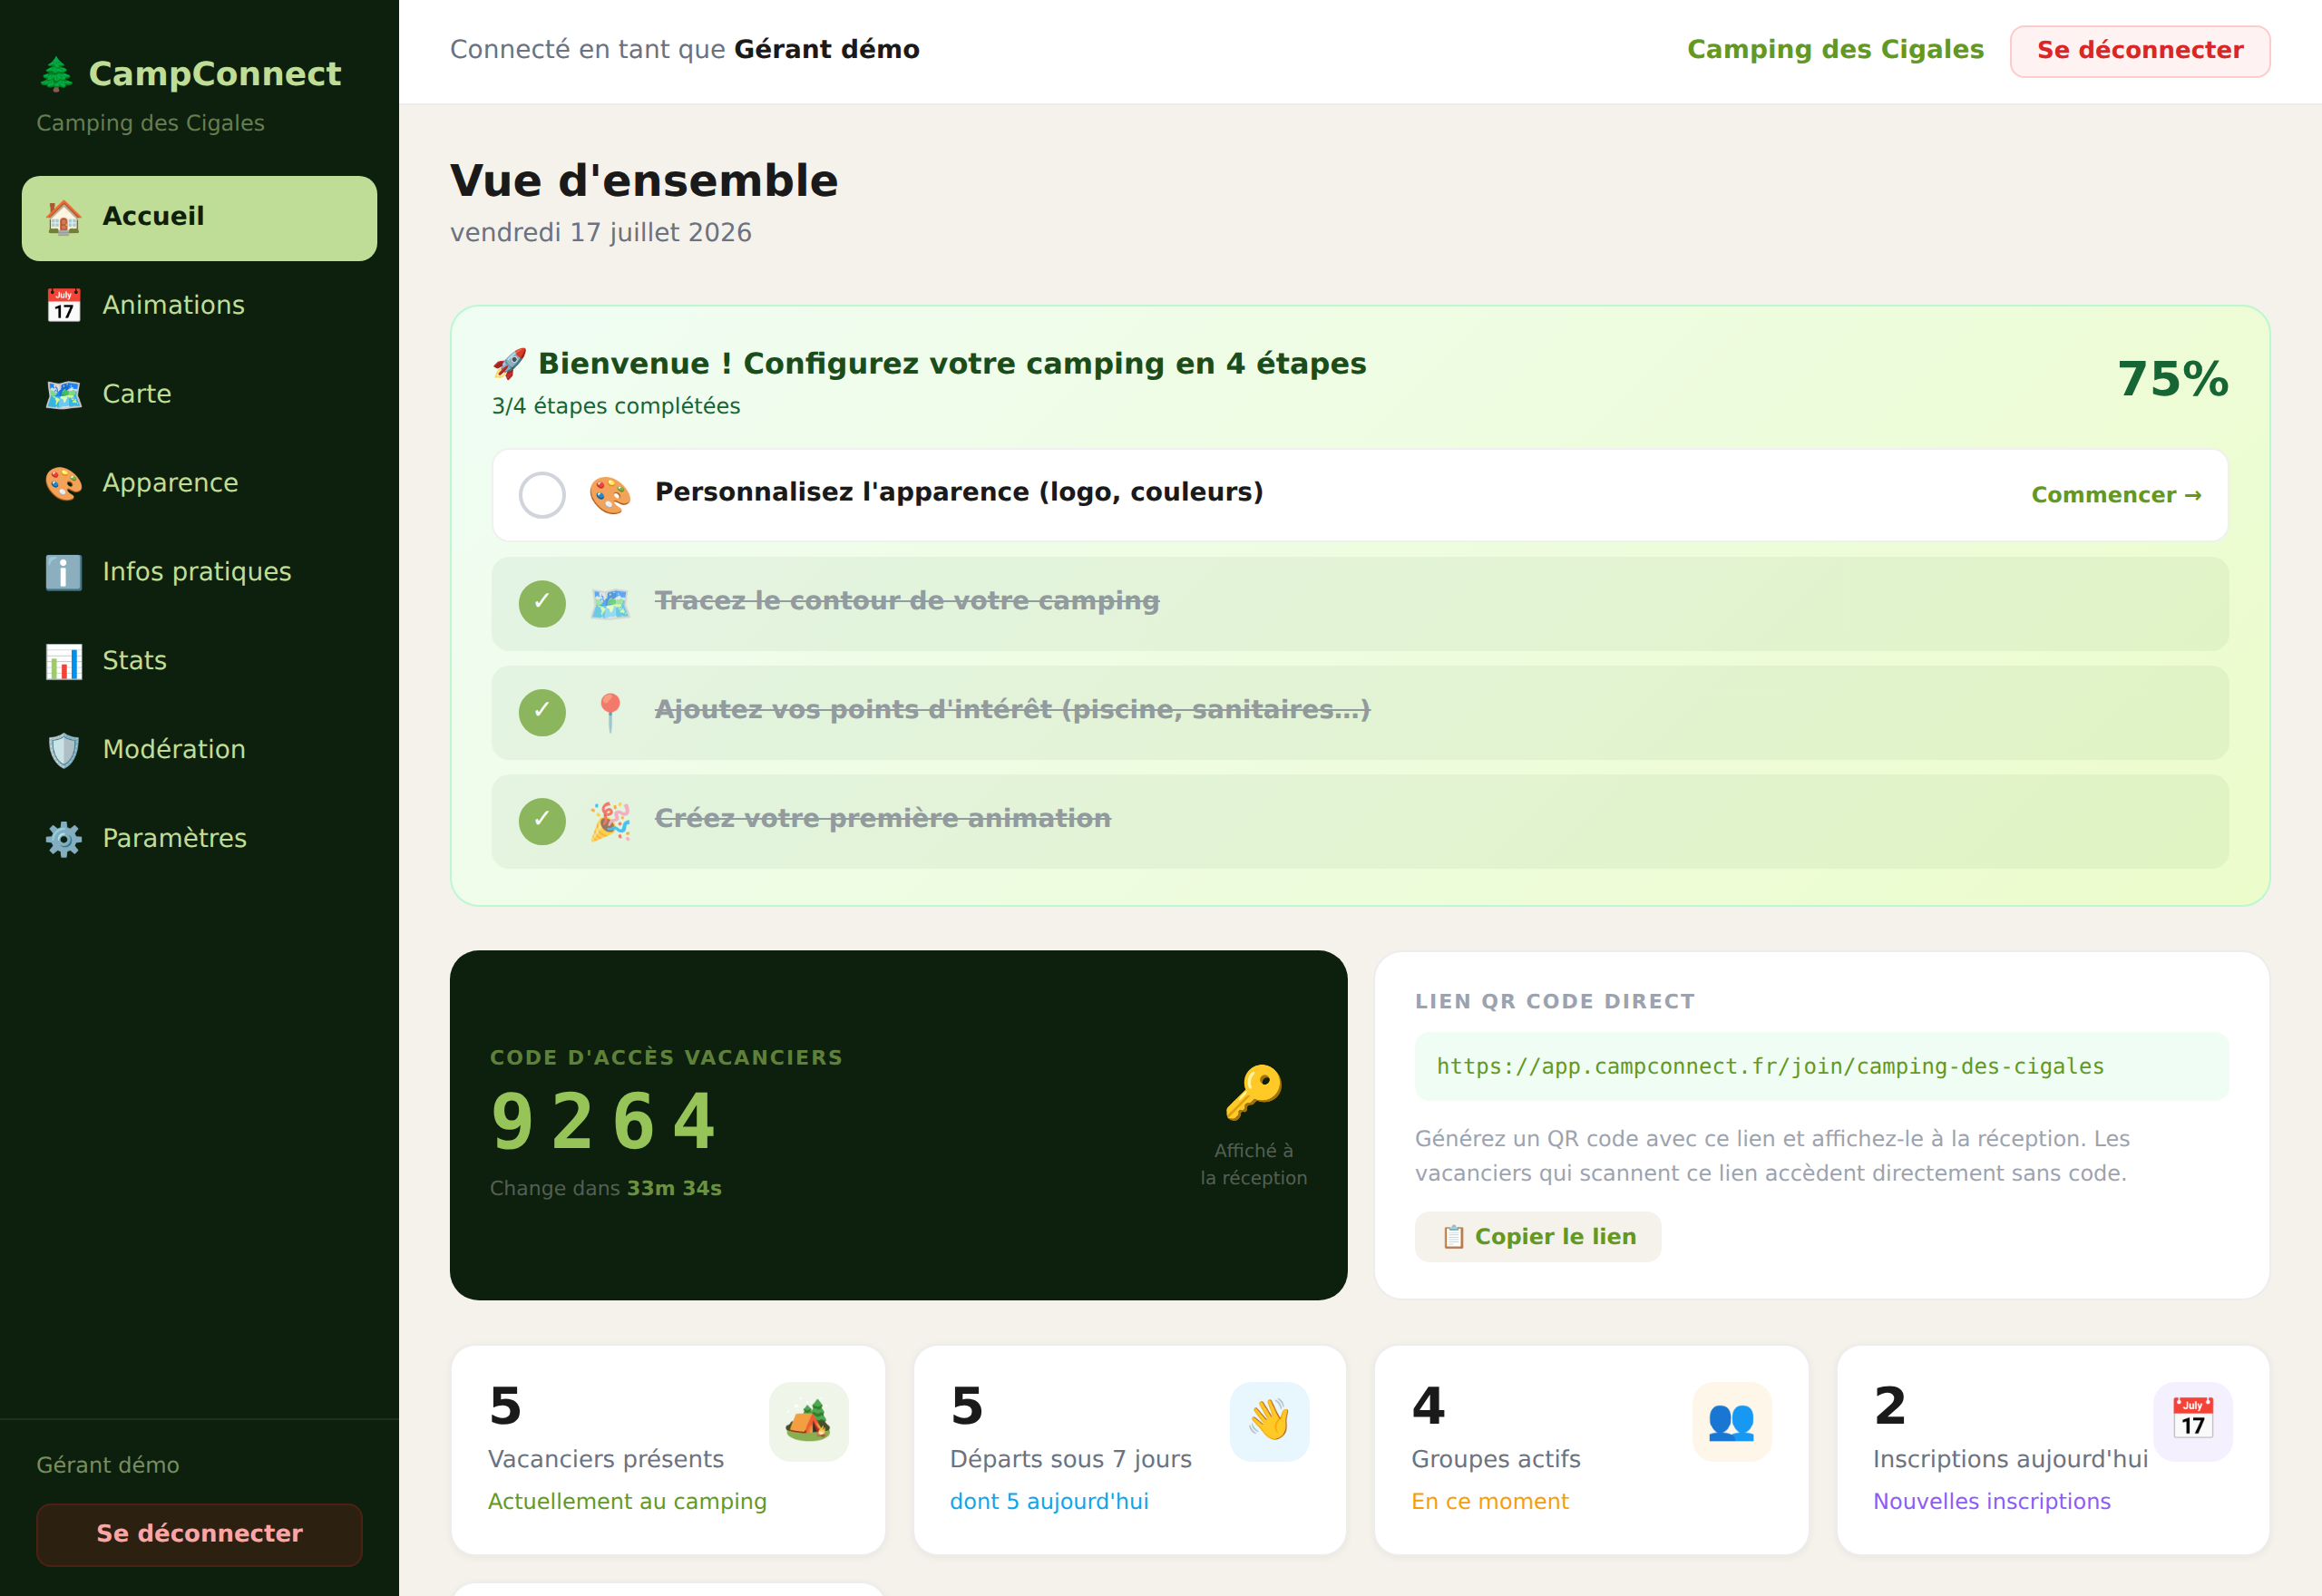This screenshot has width=2322, height=1596.
Task: Click the people icon on Groupes actifs card
Action: 1731,1421
